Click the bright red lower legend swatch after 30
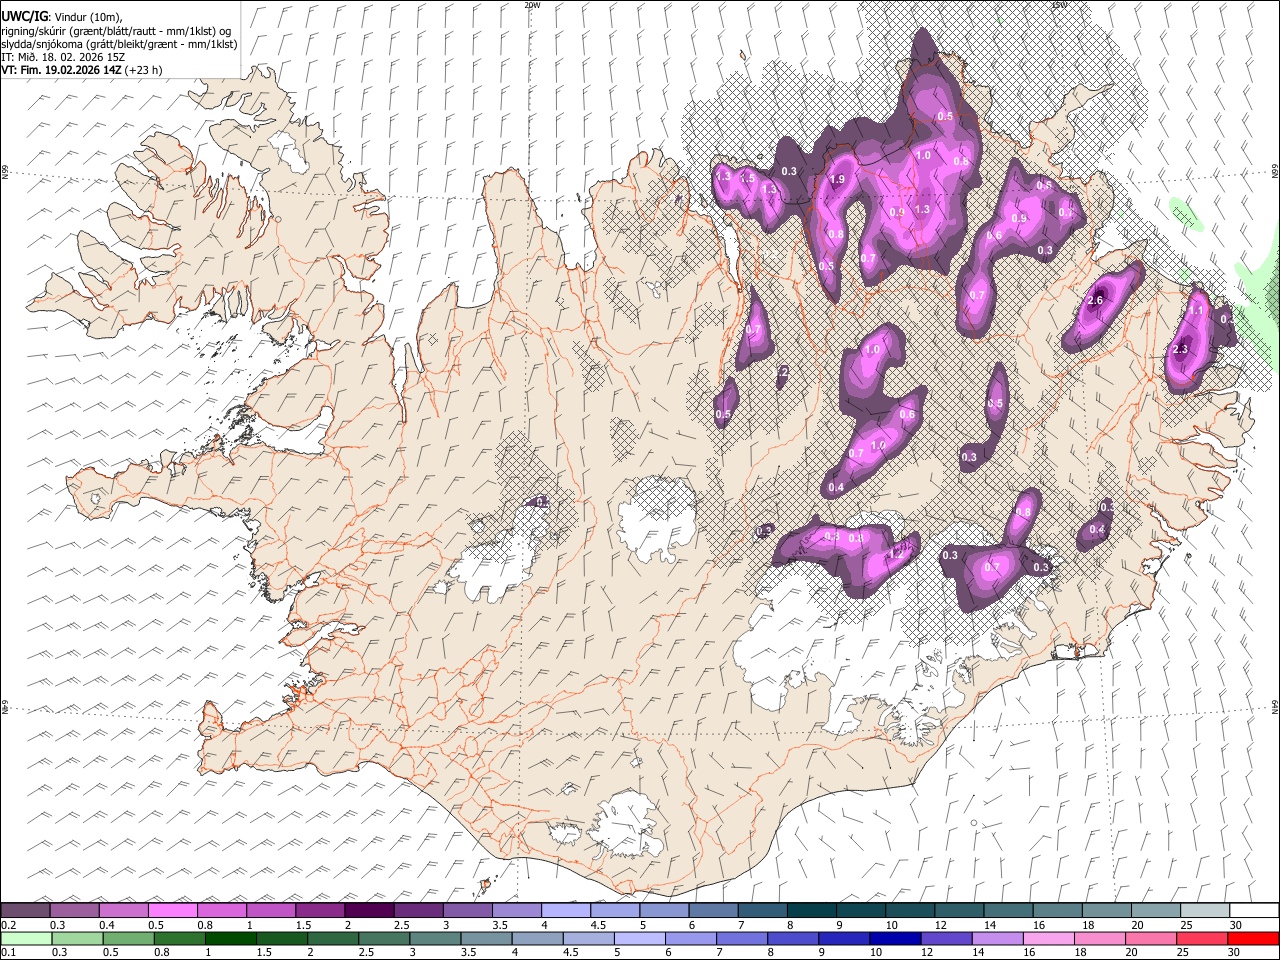 click(1253, 939)
